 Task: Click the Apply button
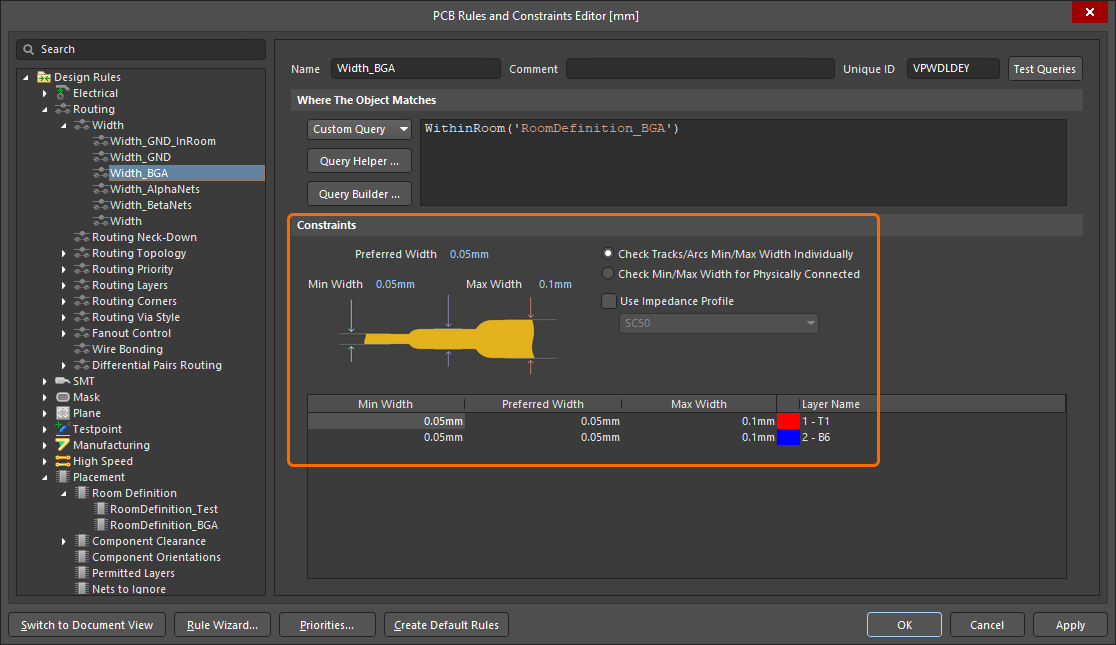pyautogui.click(x=1070, y=625)
